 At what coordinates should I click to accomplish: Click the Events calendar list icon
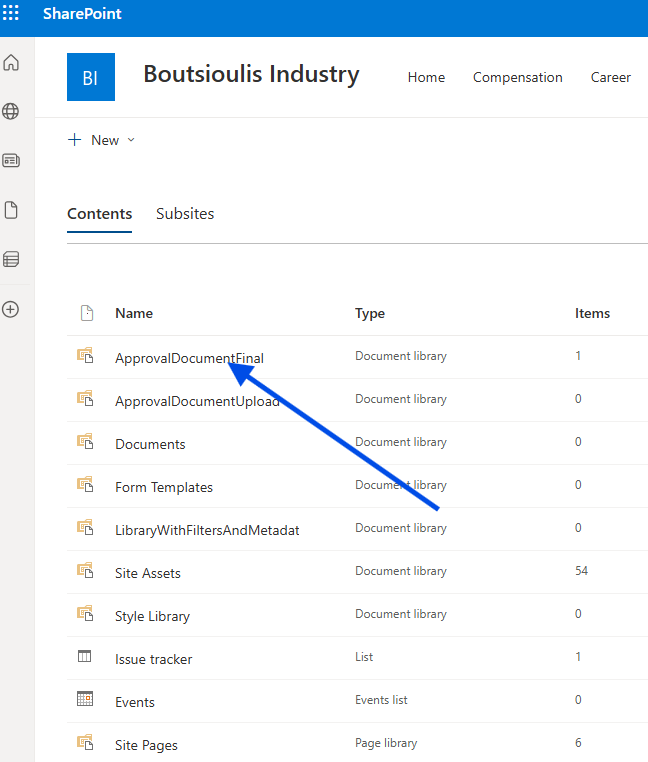[x=85, y=700]
